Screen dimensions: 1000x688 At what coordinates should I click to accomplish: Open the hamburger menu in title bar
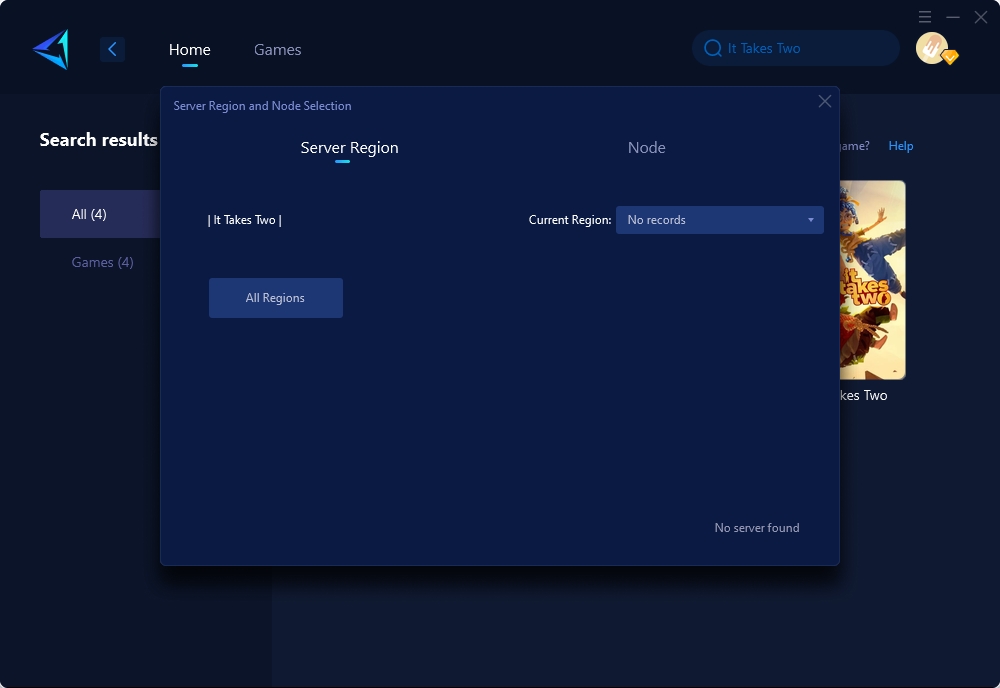tap(925, 17)
